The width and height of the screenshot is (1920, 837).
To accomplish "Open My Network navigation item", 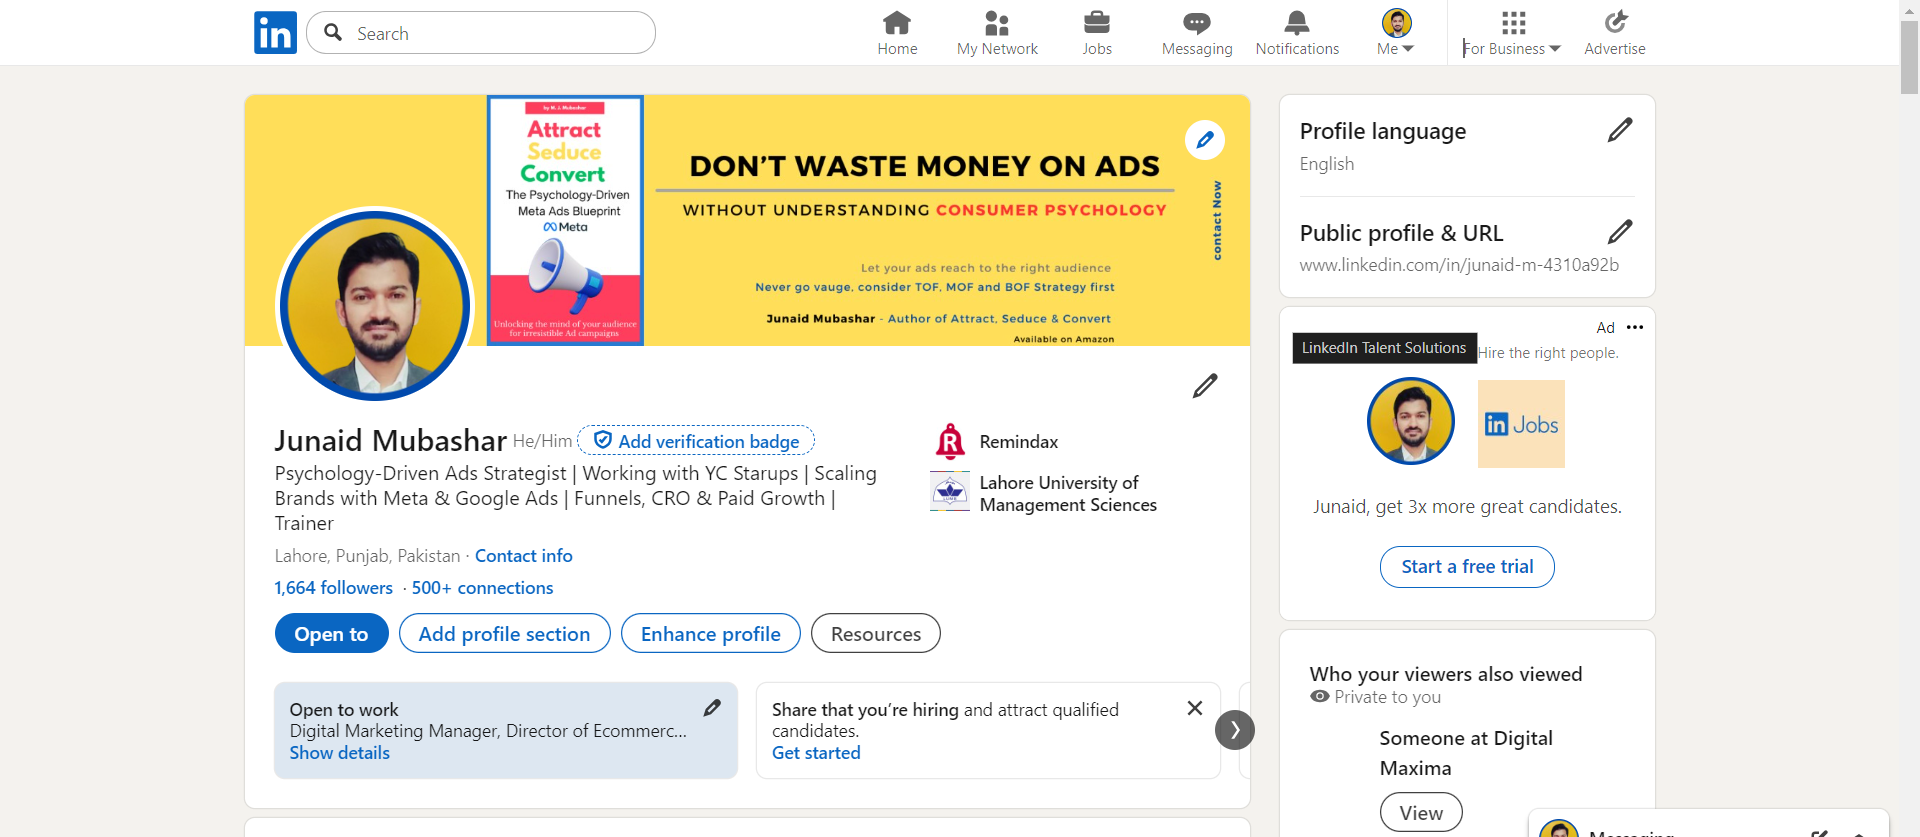I will click(997, 33).
